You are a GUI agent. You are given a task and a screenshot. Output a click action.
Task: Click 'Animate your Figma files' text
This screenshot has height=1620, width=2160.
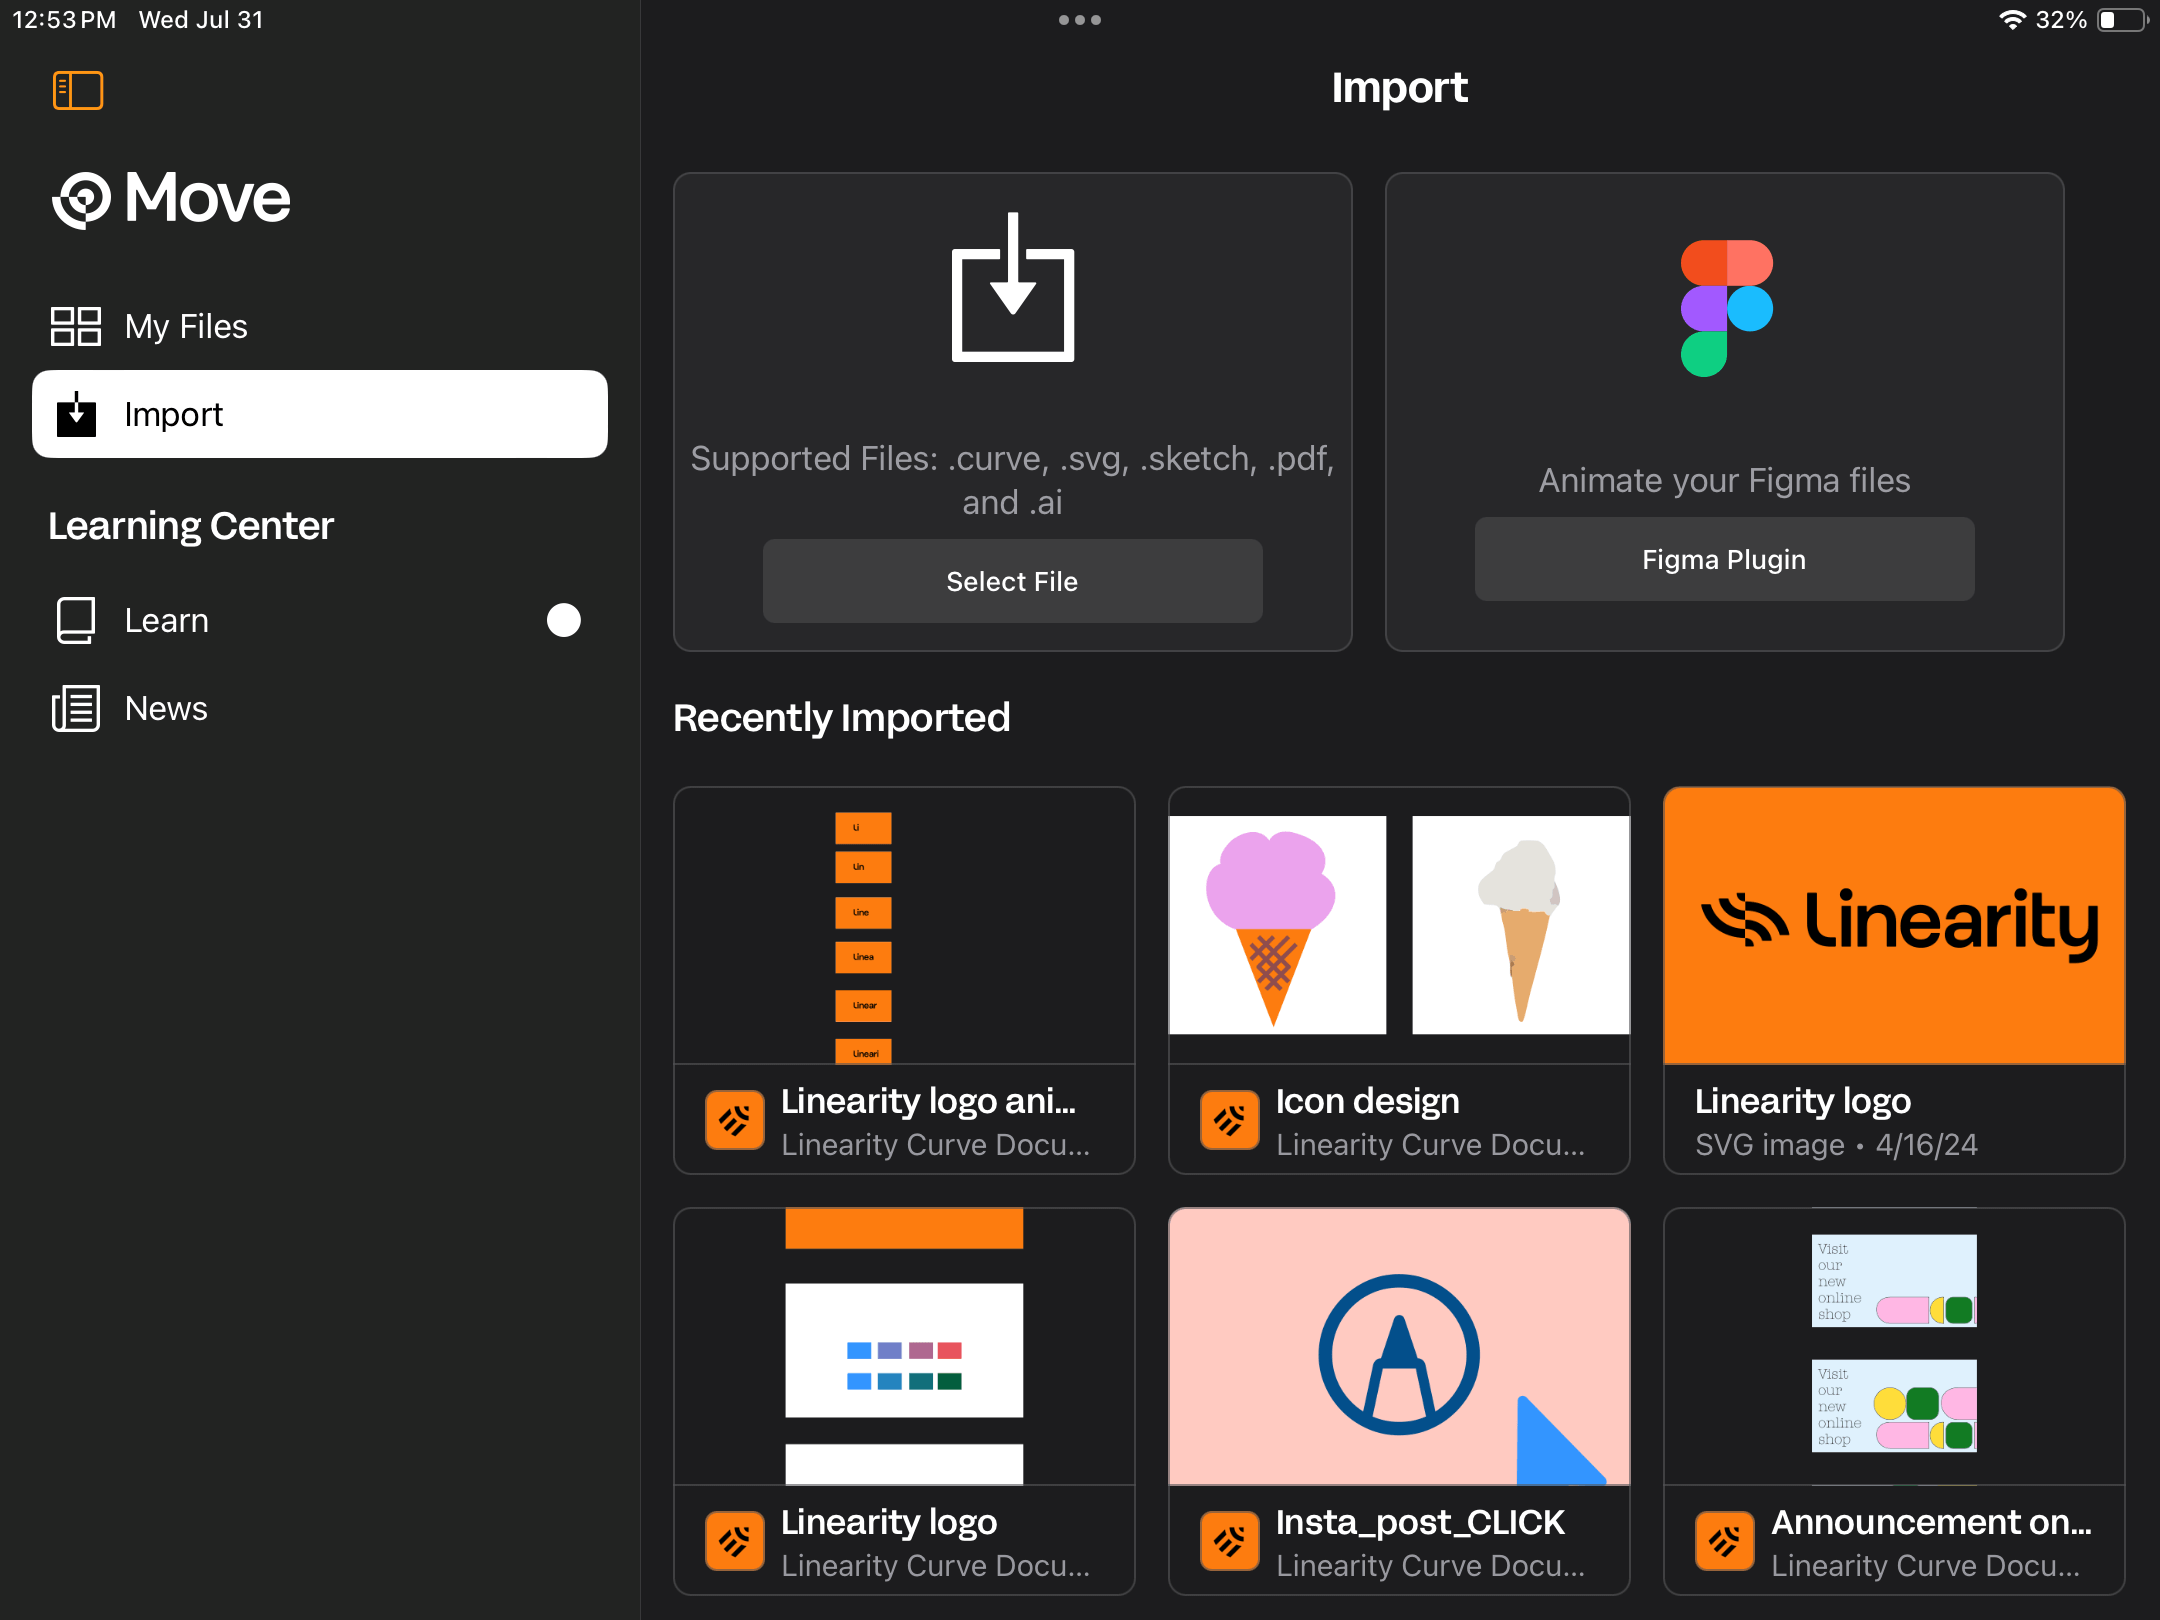tap(1724, 481)
